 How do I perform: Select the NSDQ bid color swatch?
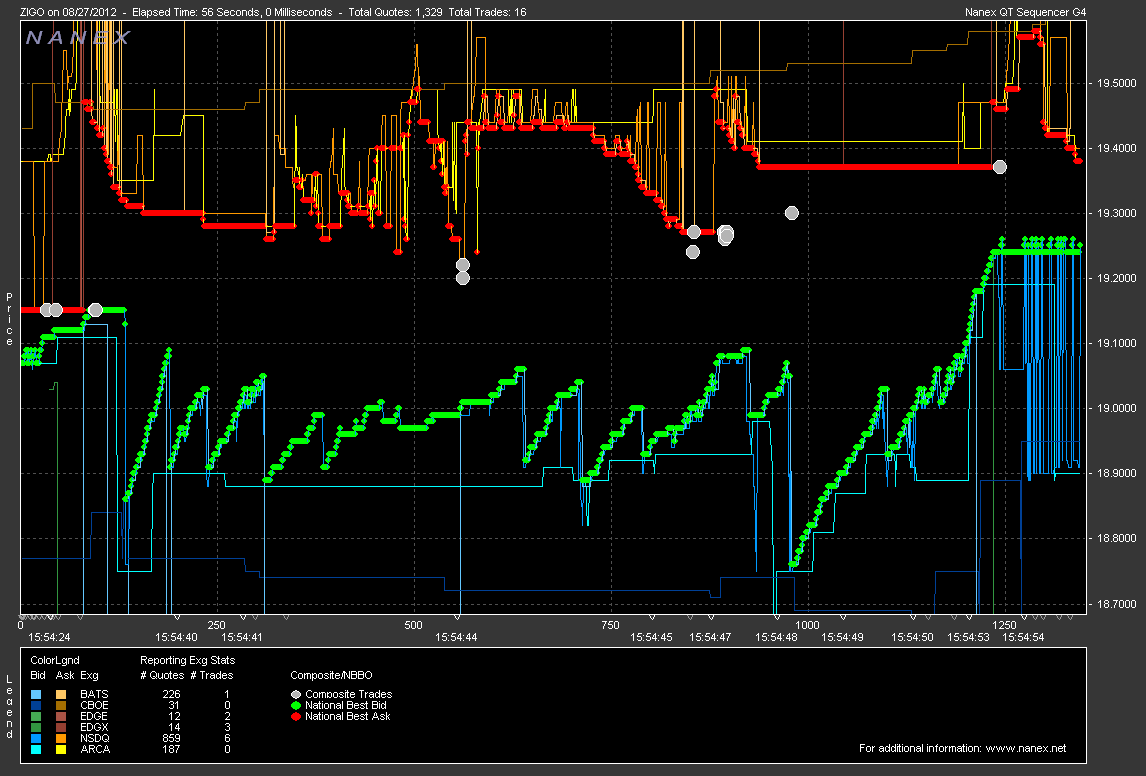(37, 738)
